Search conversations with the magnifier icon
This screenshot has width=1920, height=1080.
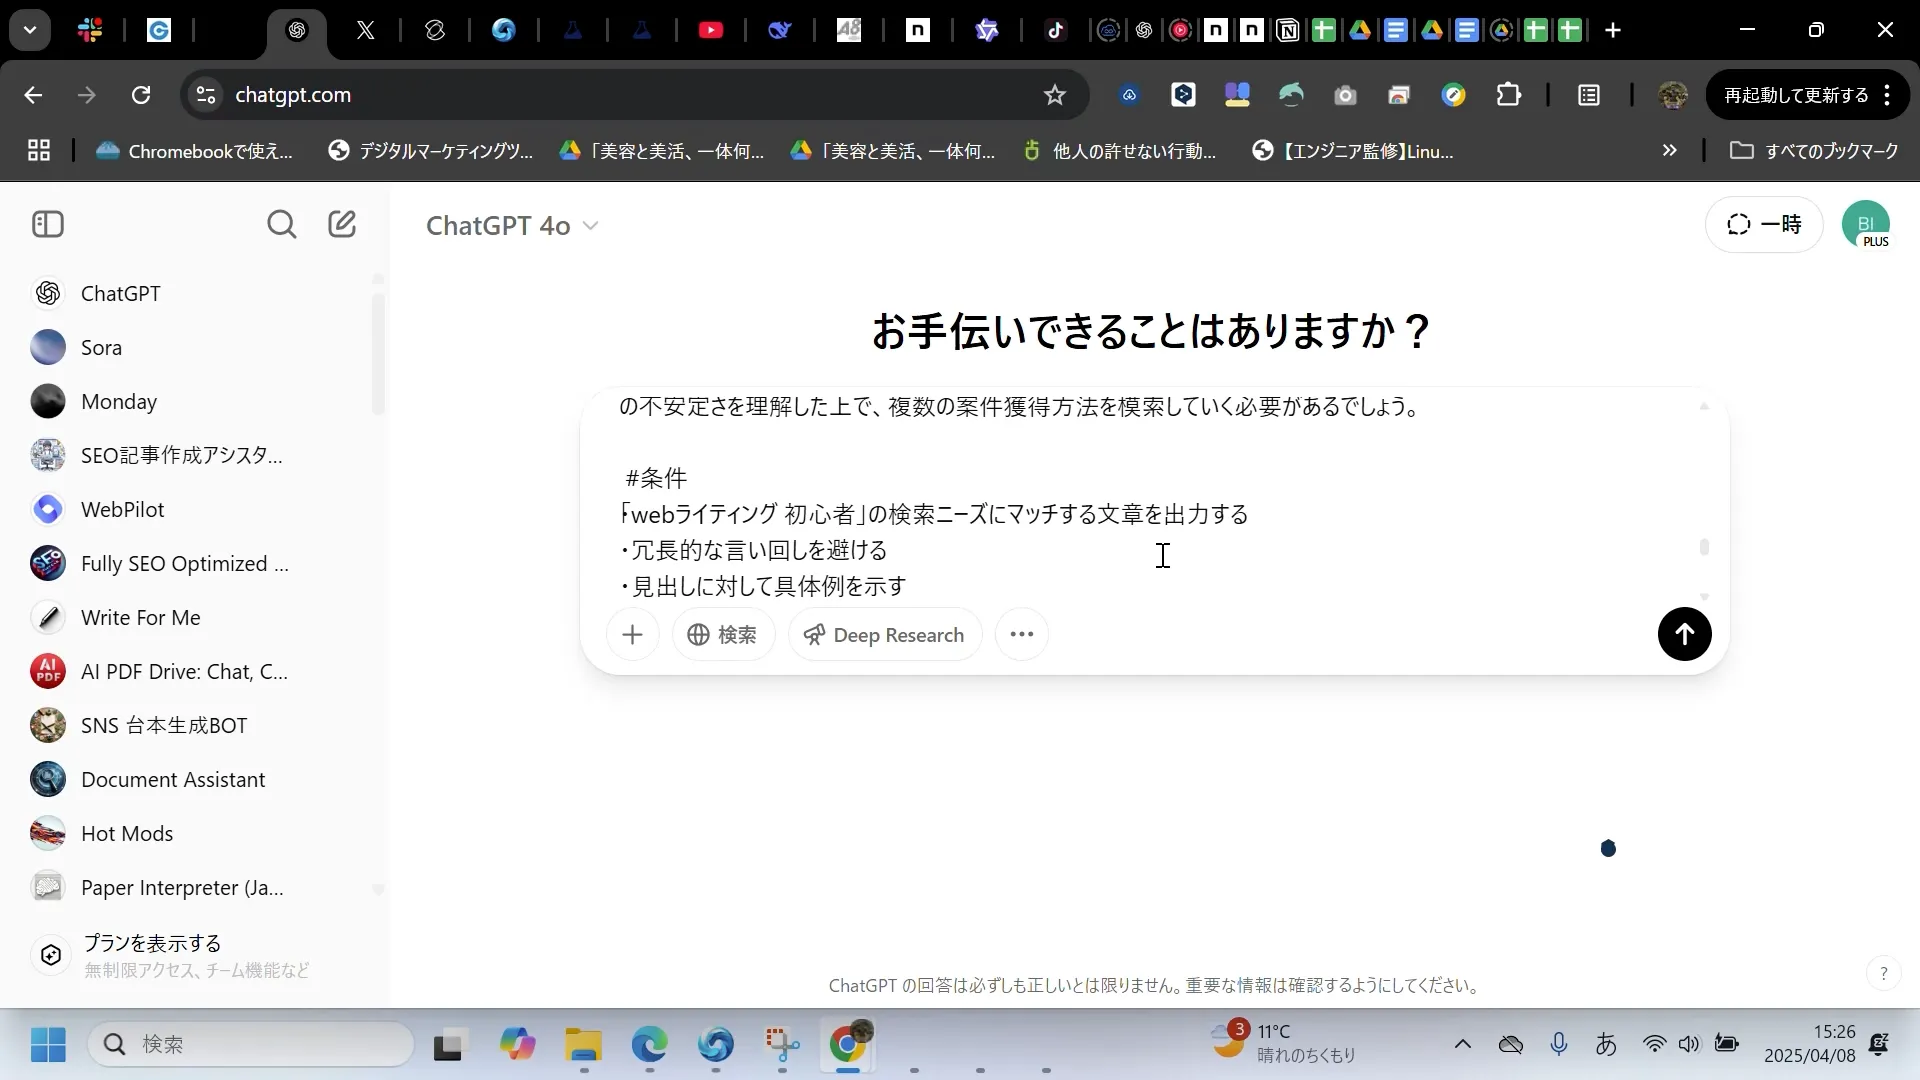283,224
